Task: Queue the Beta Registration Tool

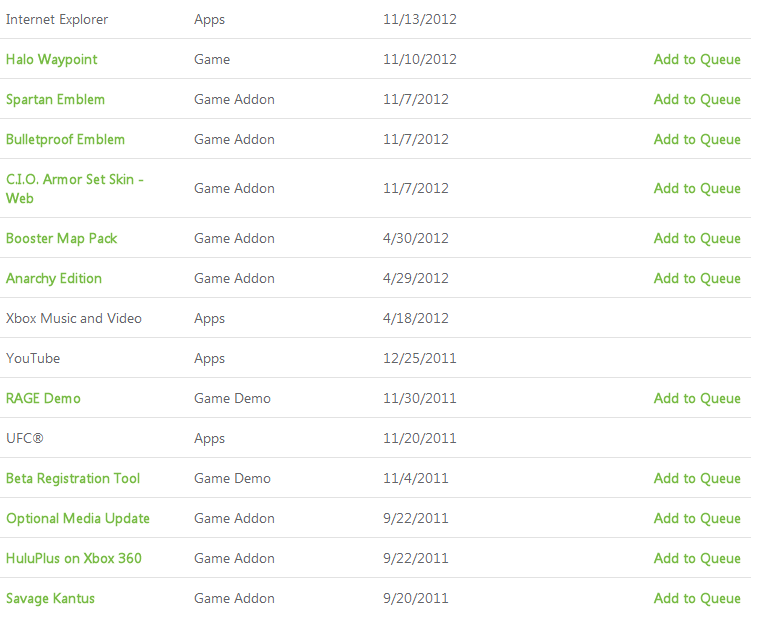Action: [697, 478]
